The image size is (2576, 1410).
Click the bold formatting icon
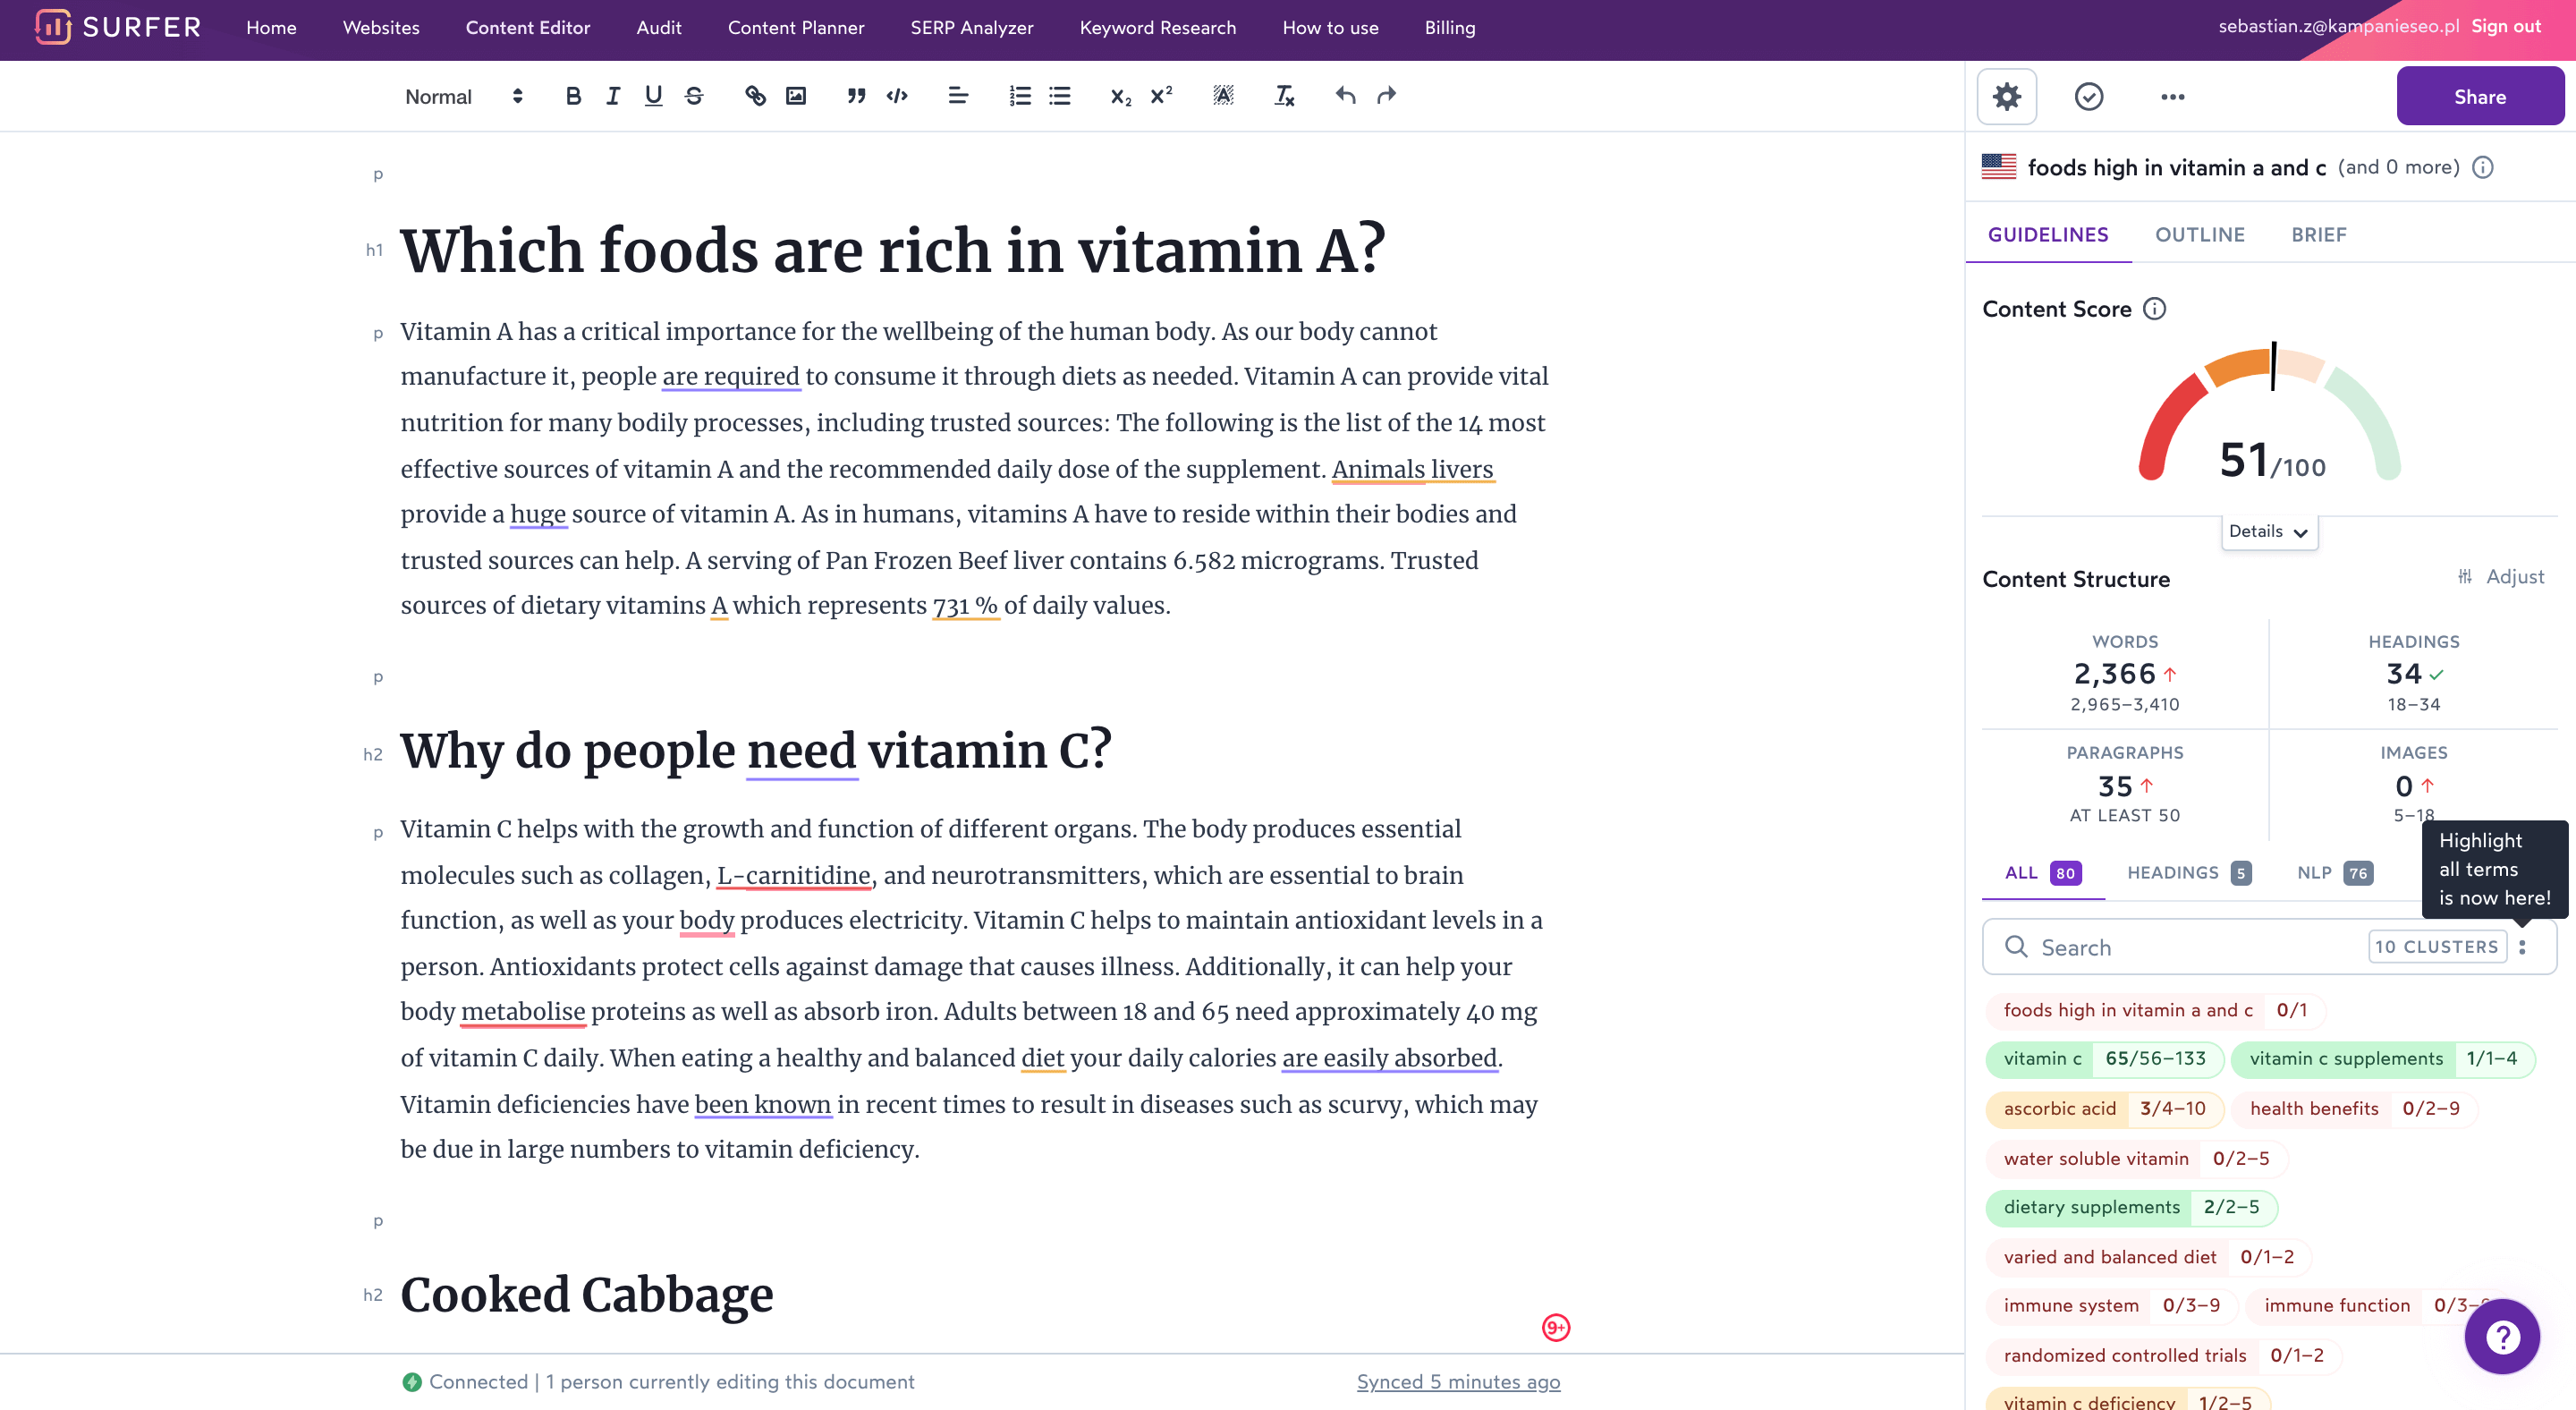574,96
